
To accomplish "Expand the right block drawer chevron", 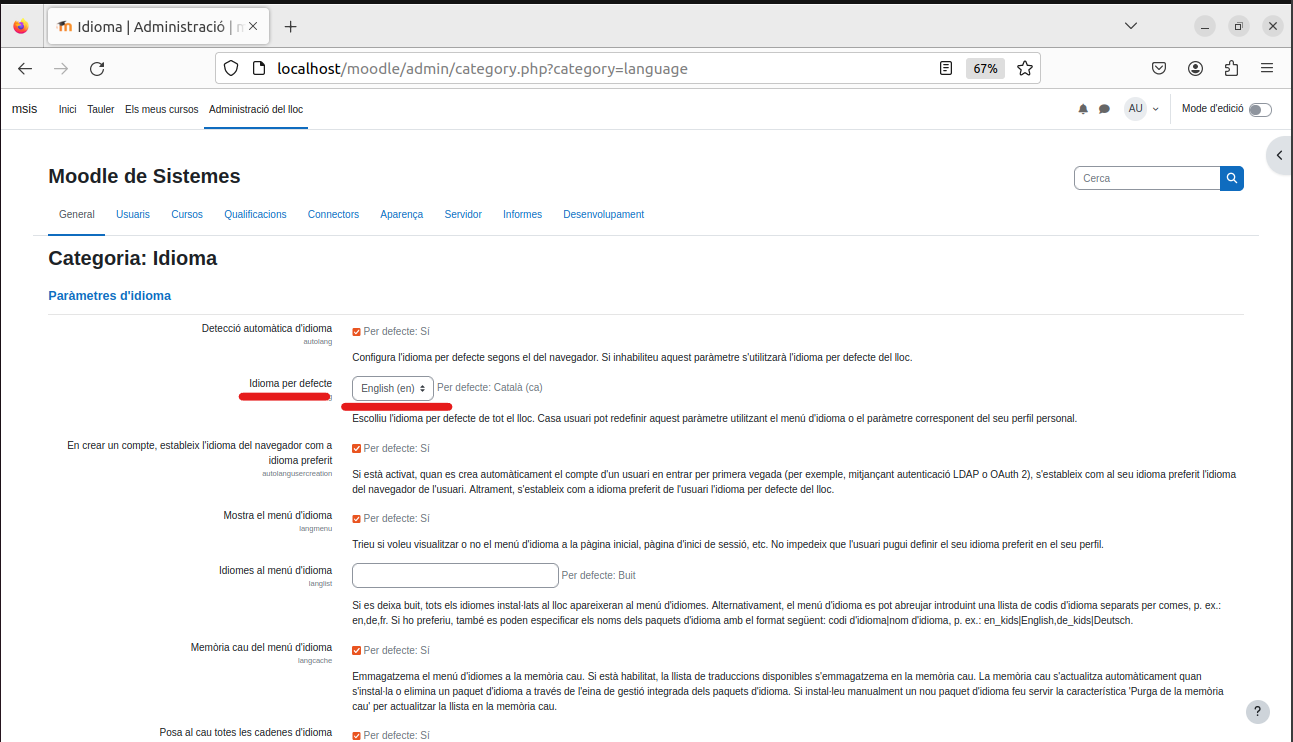I will point(1278,155).
